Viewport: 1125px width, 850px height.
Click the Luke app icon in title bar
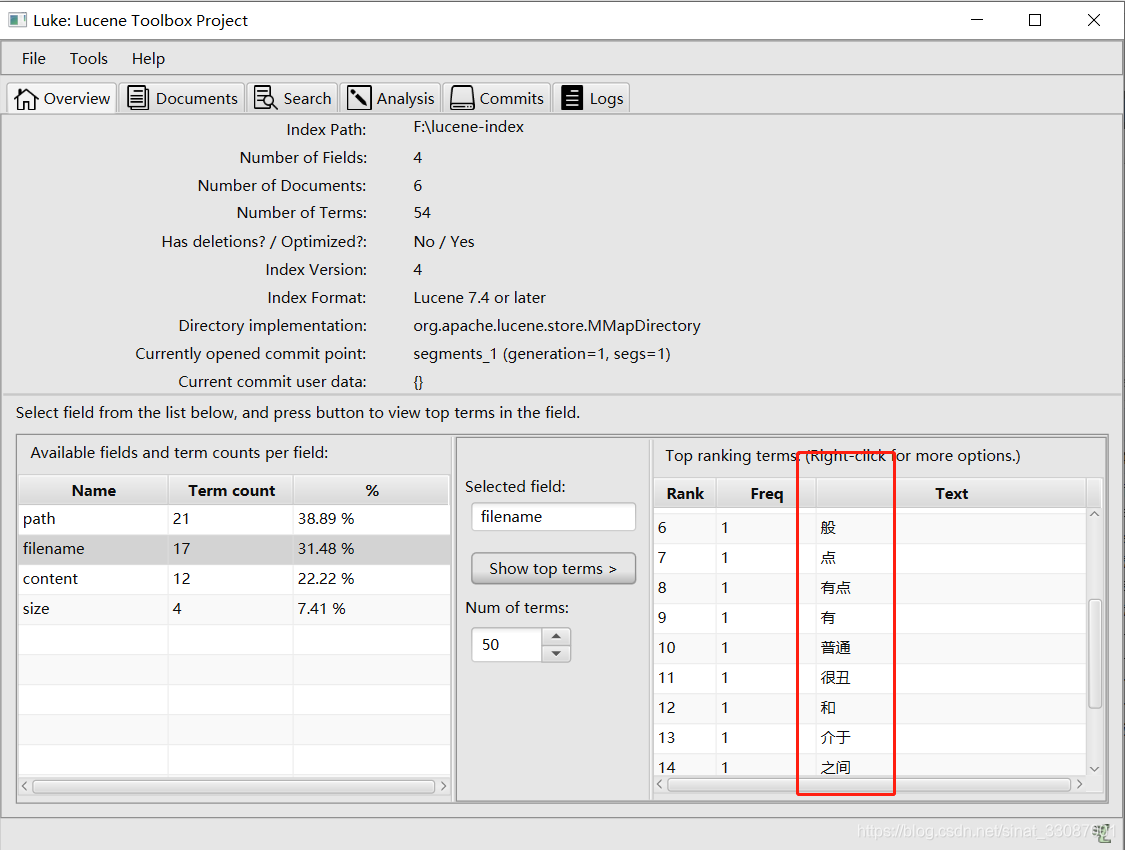coord(18,20)
